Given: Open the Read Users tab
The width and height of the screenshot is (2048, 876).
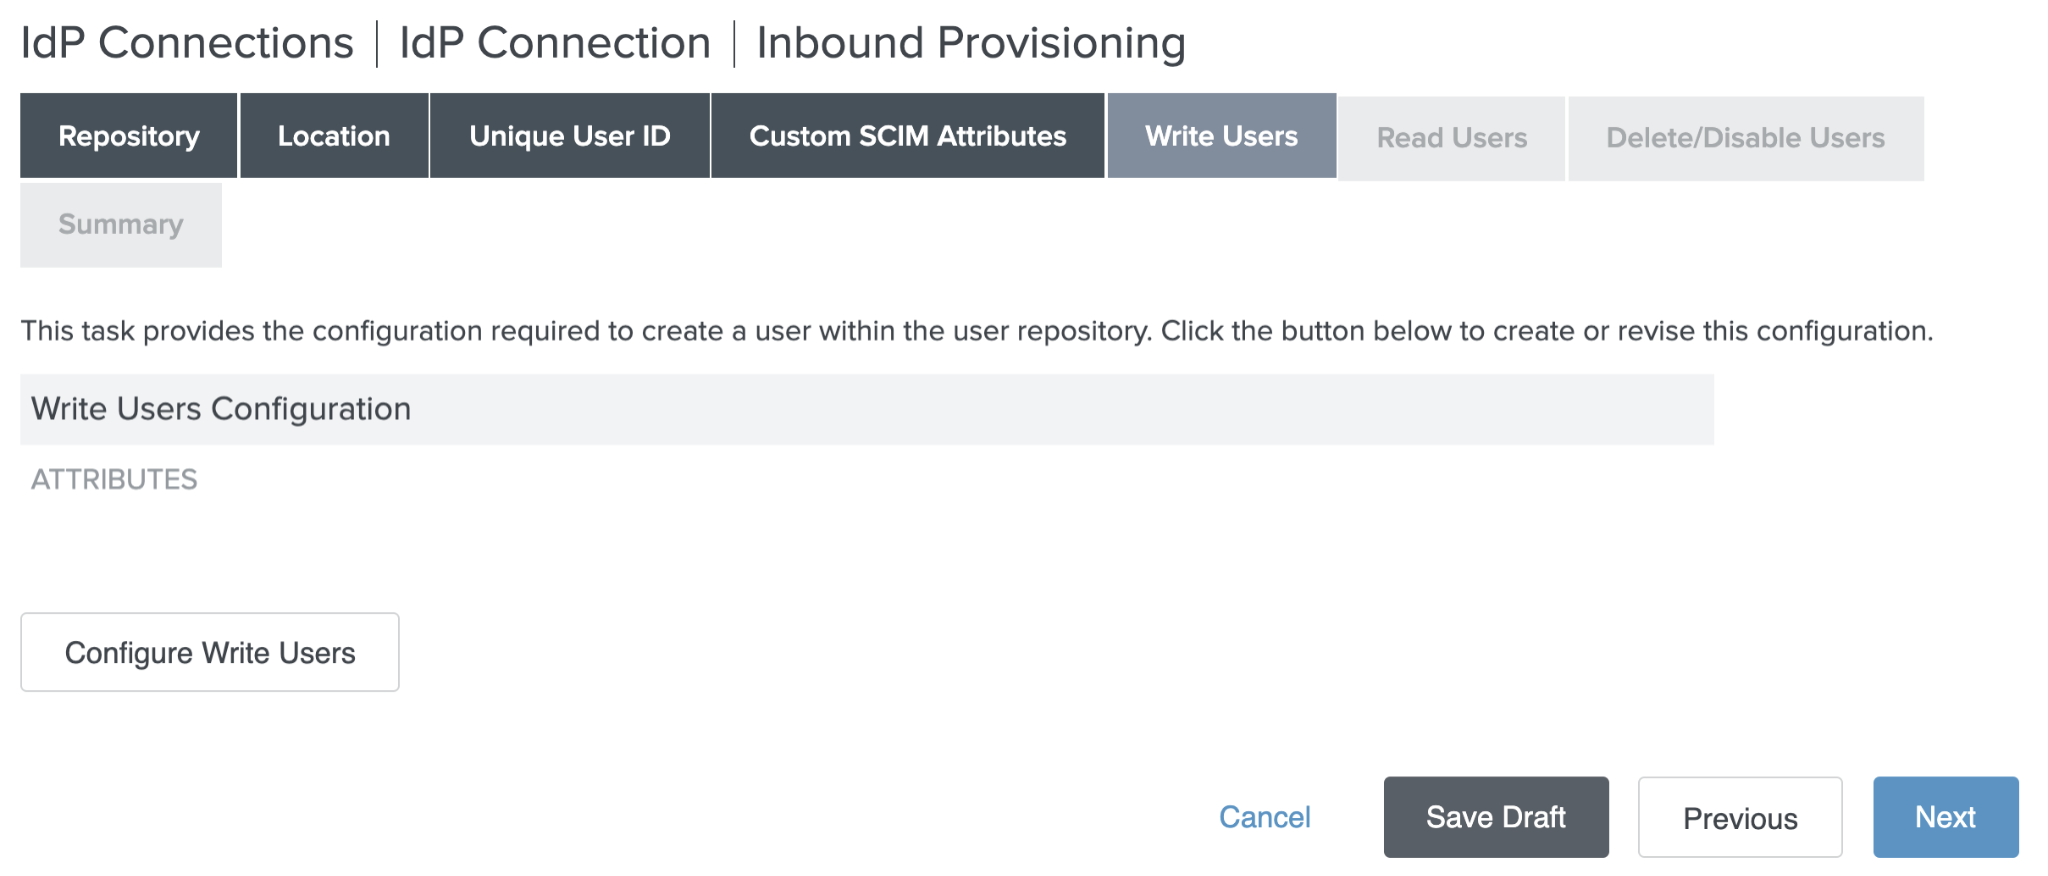Looking at the screenshot, I should (x=1451, y=138).
